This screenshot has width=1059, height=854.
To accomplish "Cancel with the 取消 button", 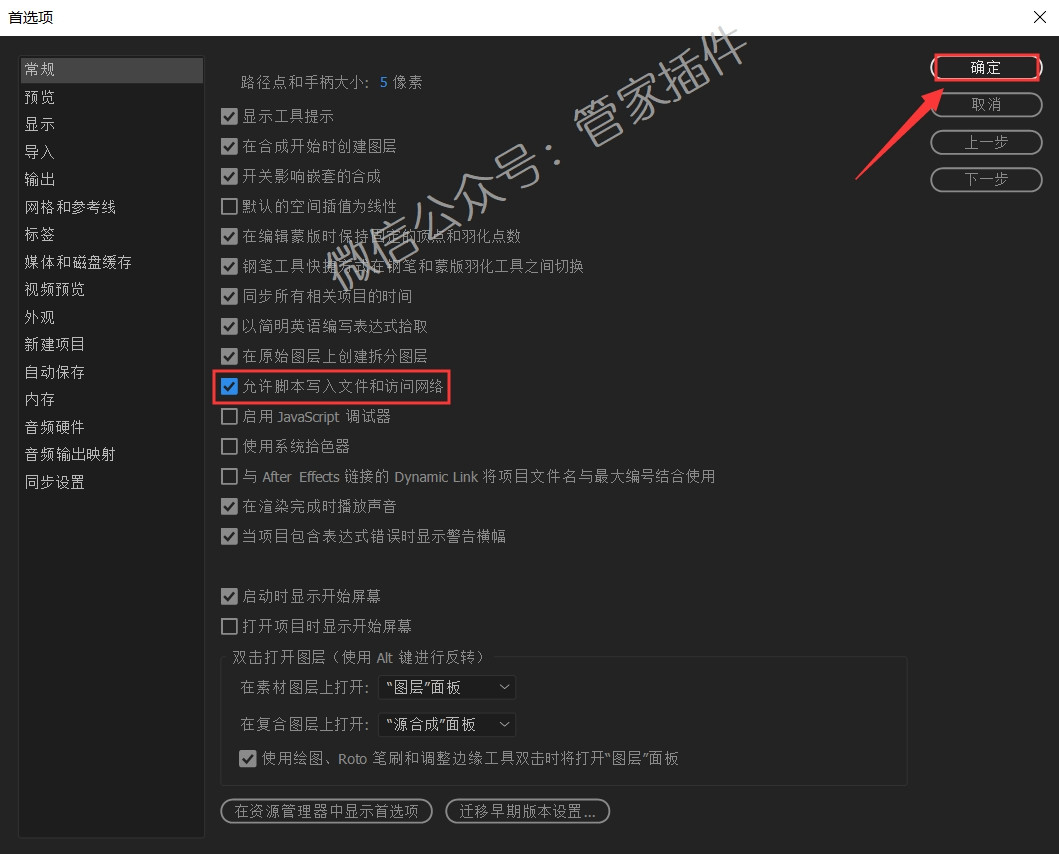I will click(x=986, y=105).
